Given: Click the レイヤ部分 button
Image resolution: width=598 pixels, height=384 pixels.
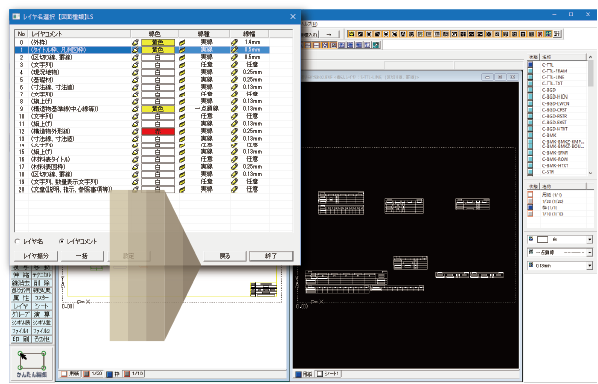Looking at the screenshot, I should pyautogui.click(x=35, y=256).
